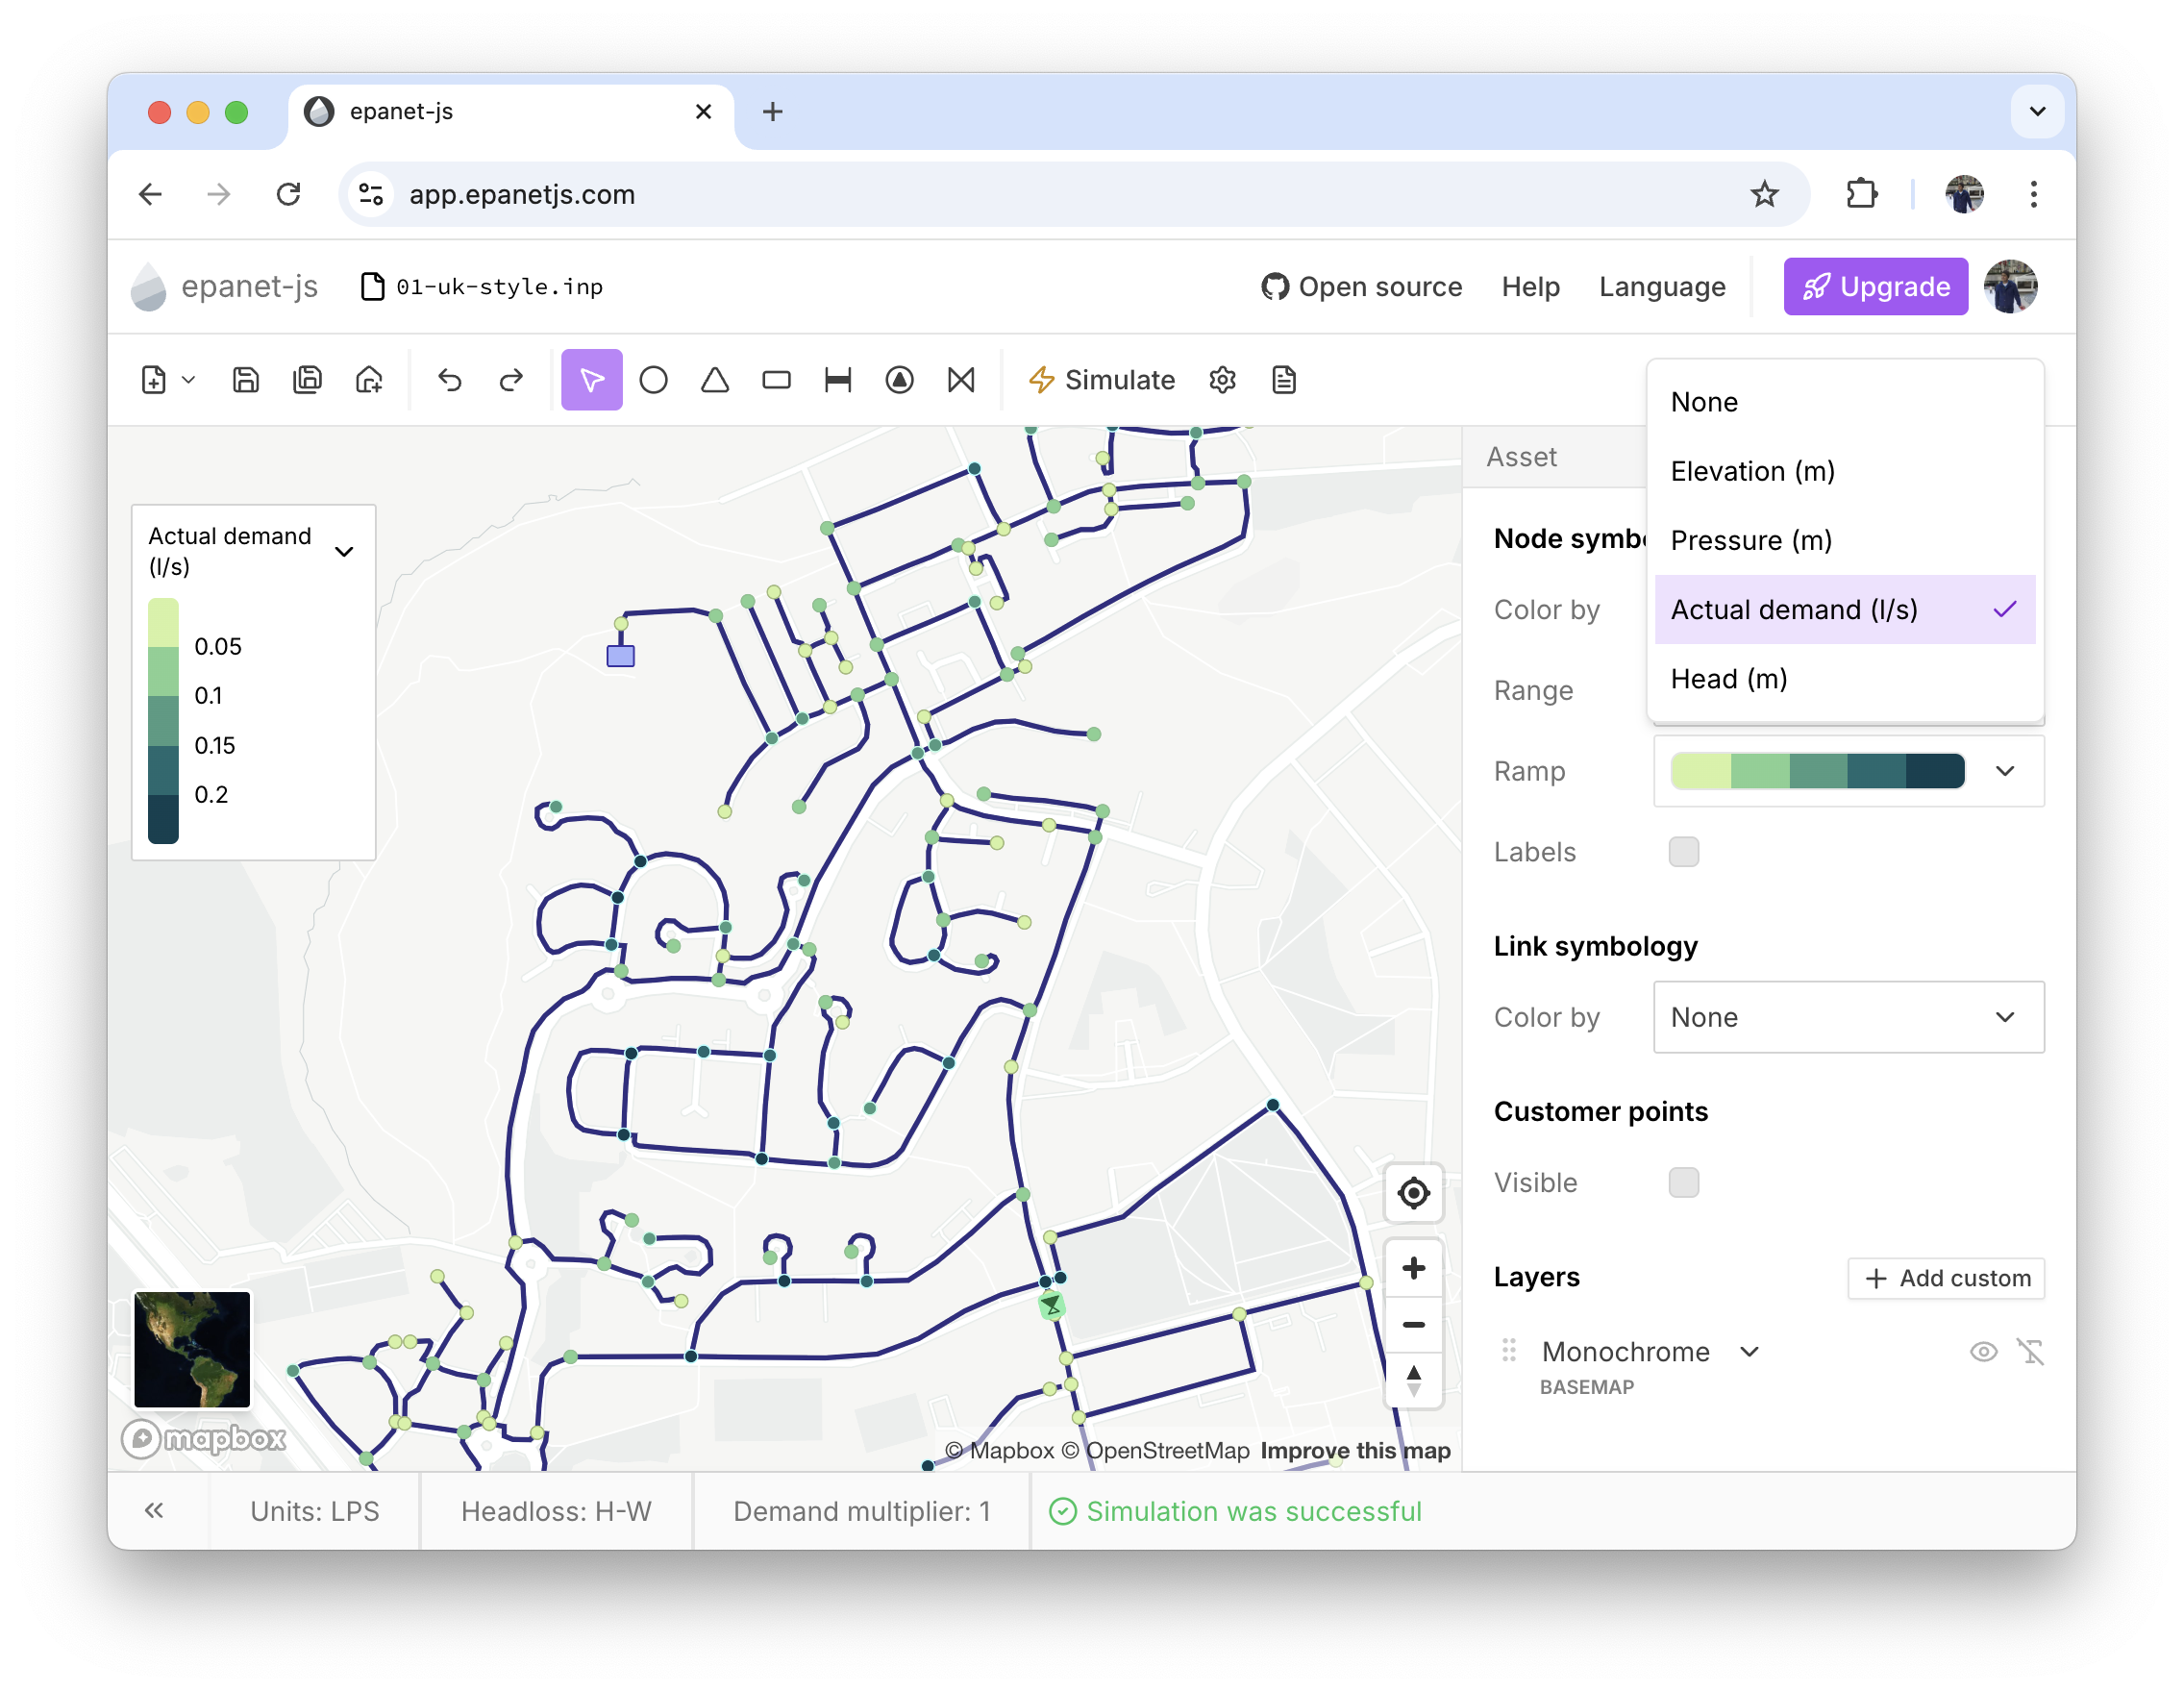This screenshot has width=2184, height=1692.
Task: Select the reservoir (triangle) tool
Action: (715, 380)
